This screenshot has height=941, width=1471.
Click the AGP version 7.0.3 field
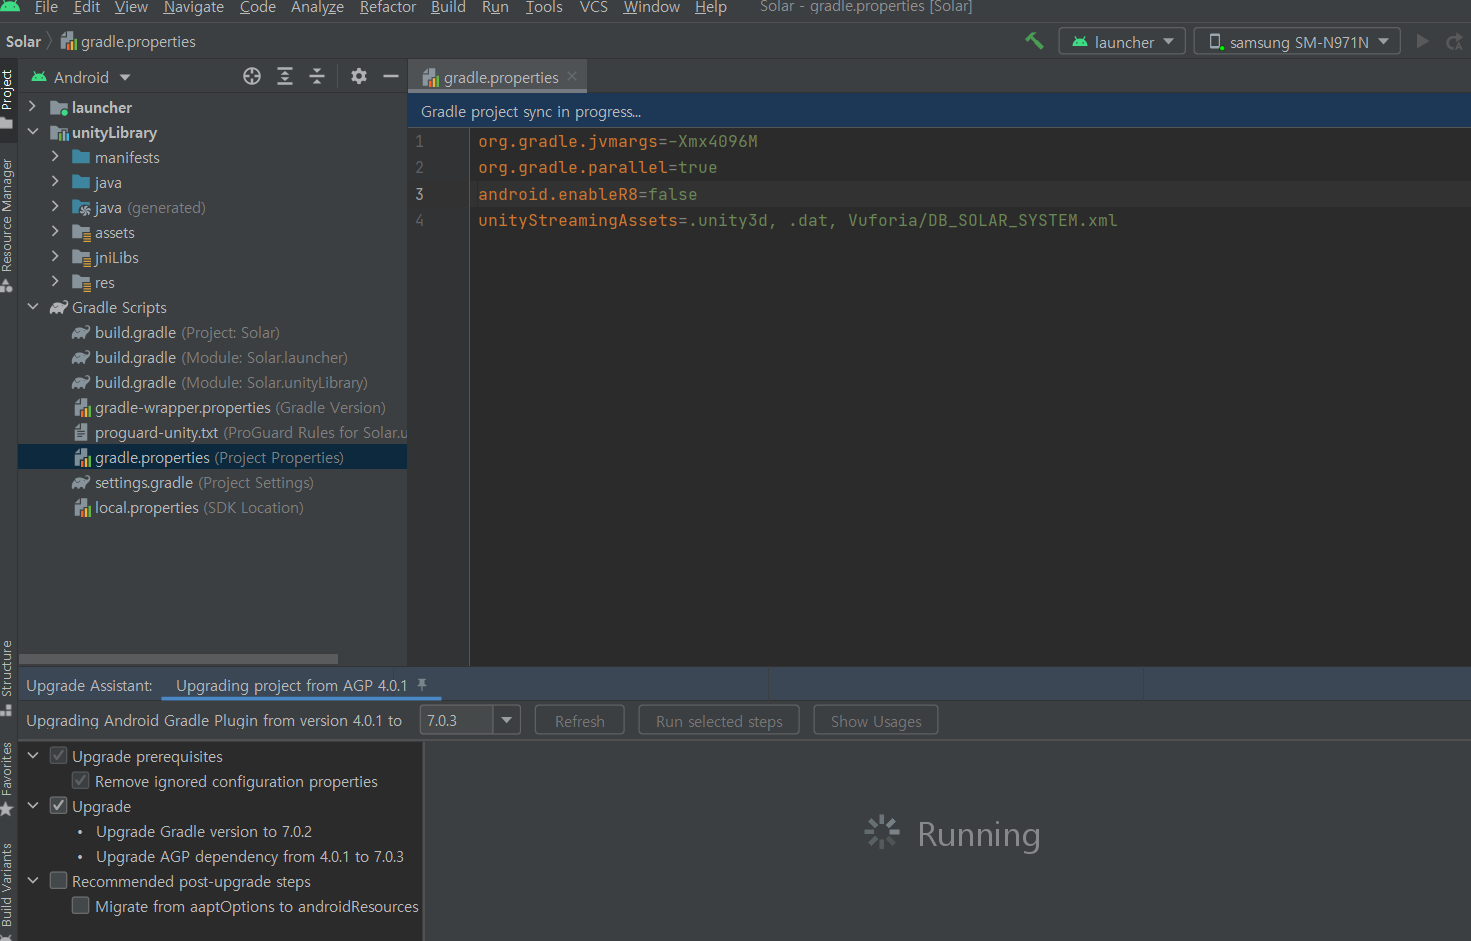[x=456, y=720]
